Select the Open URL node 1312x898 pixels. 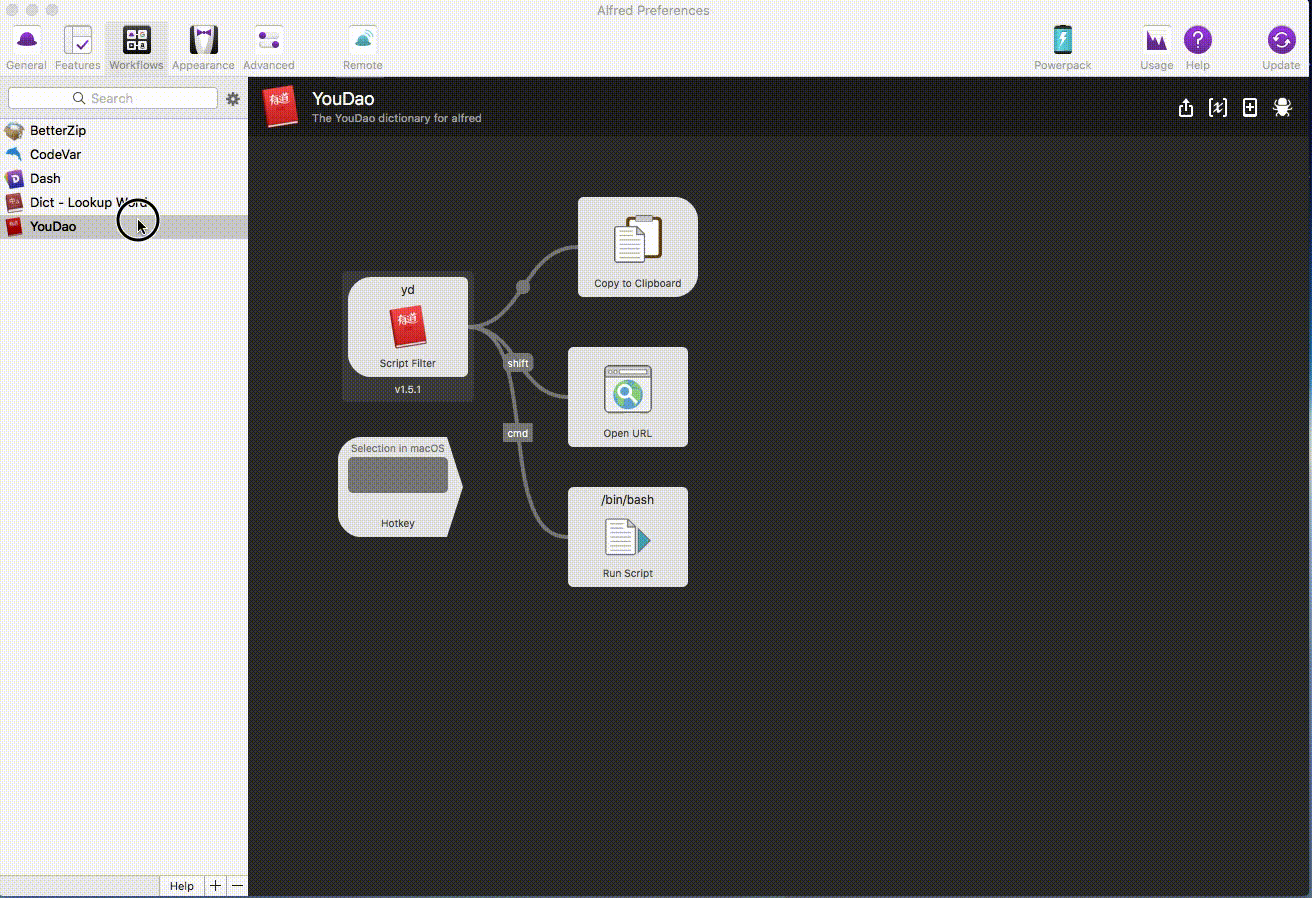628,397
